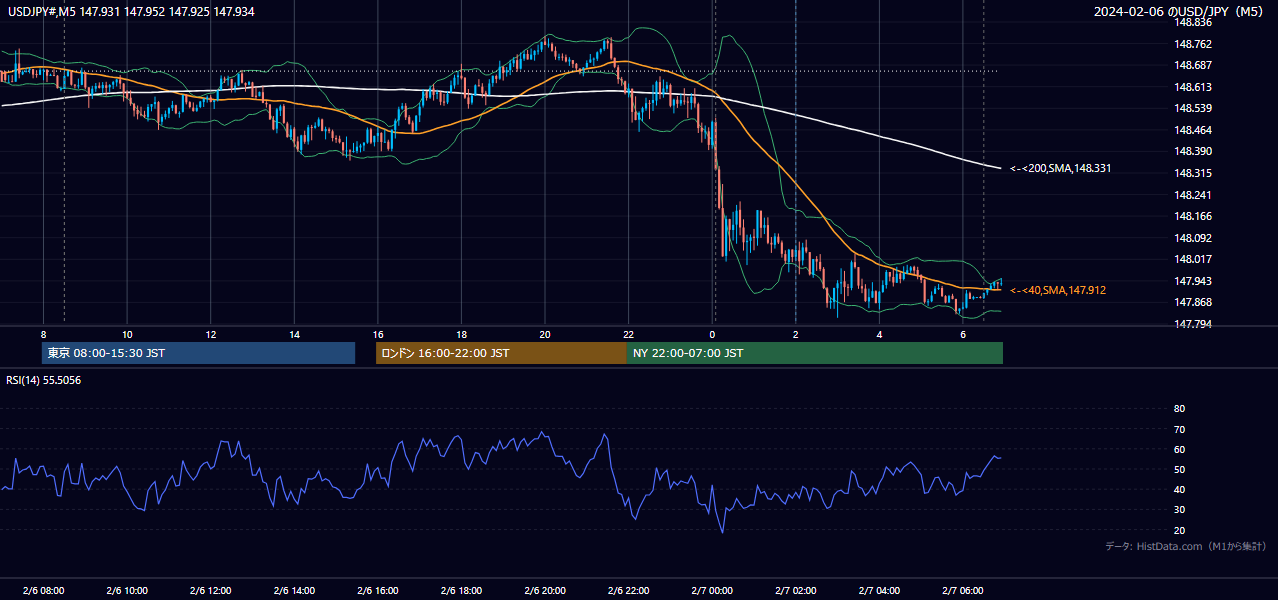
Task: Click price axis value 147.868
Action: pos(1192,302)
